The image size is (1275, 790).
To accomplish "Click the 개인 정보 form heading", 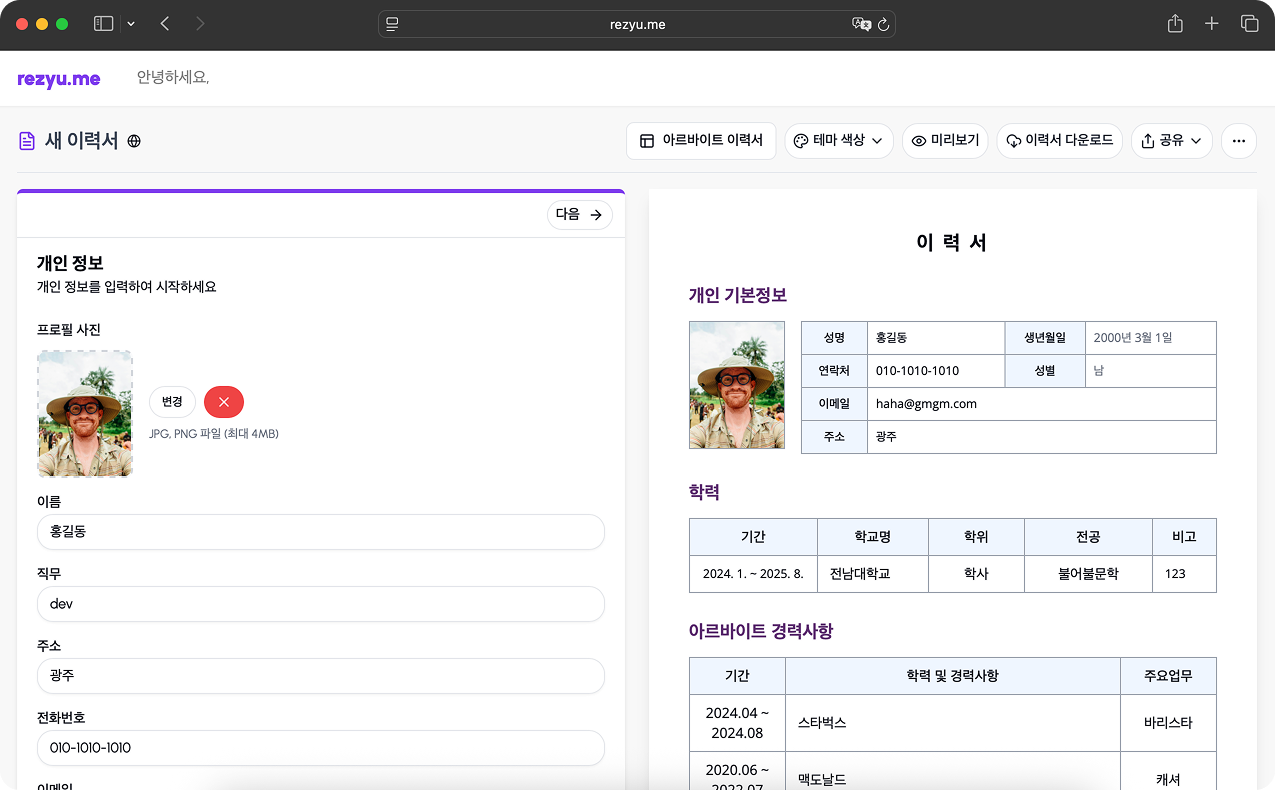I will tap(70, 263).
